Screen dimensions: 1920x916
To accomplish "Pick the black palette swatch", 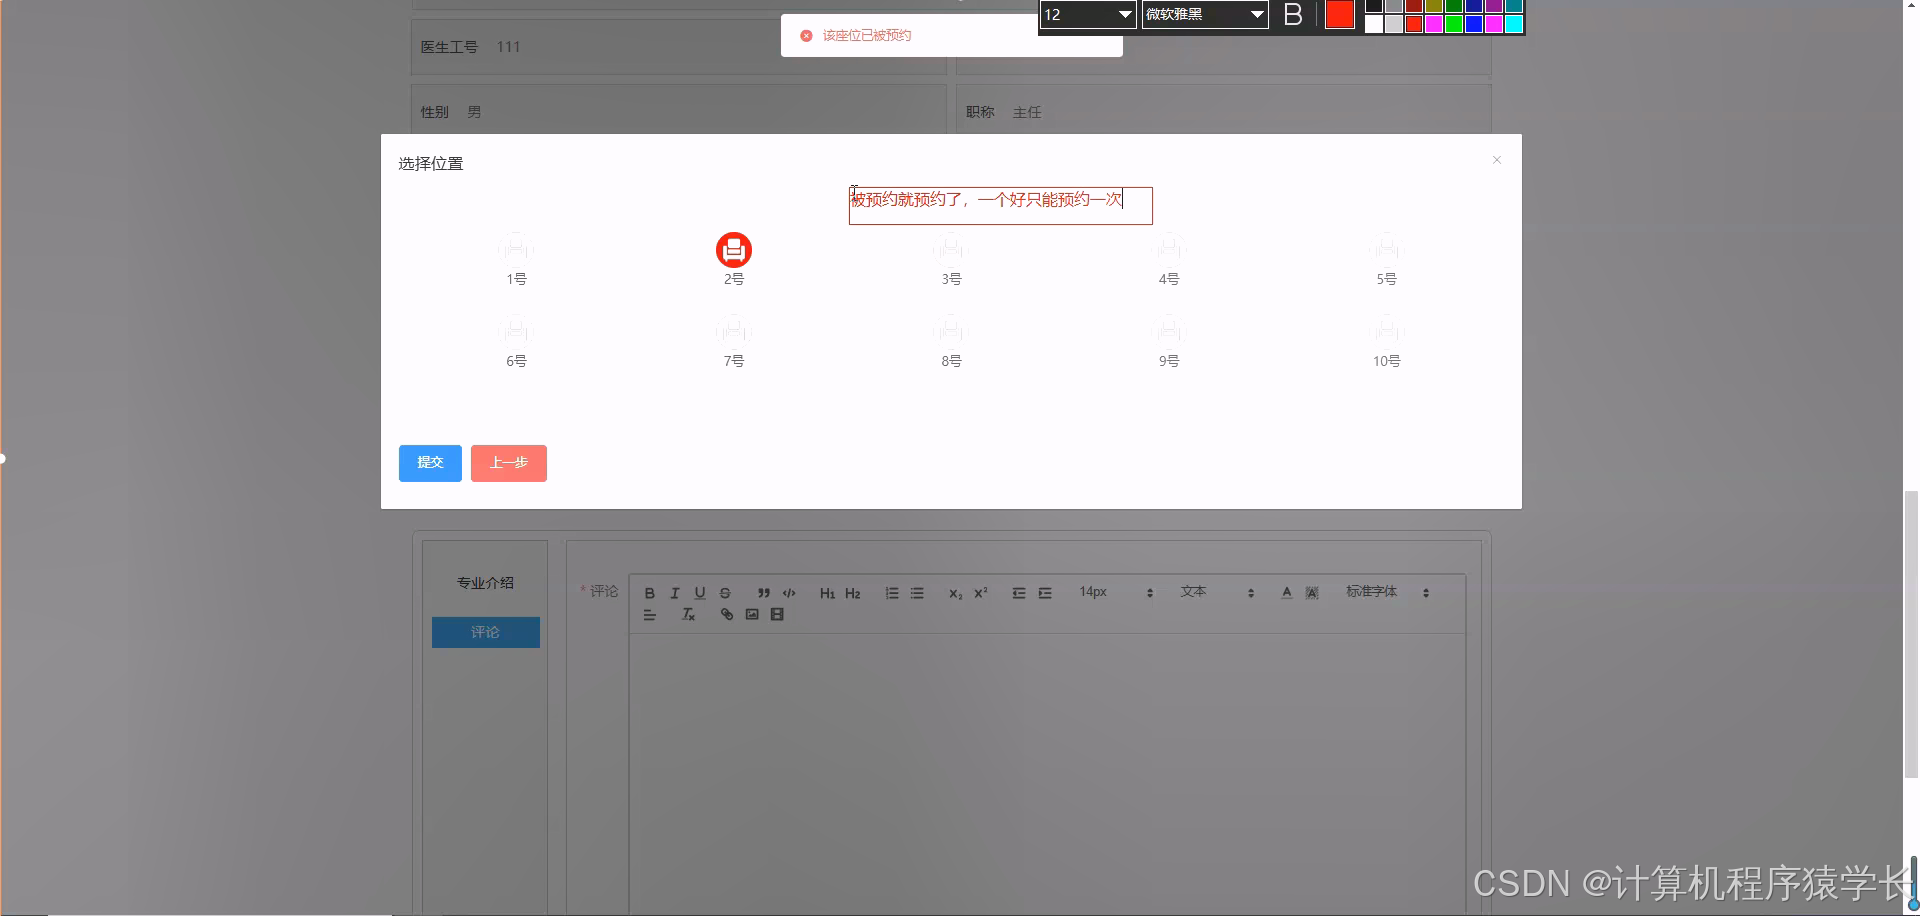I will (x=1374, y=5).
